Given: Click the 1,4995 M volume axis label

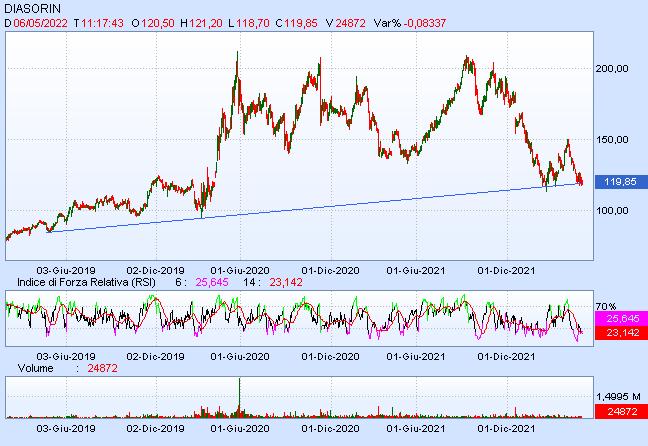Looking at the screenshot, I should coord(618,397).
